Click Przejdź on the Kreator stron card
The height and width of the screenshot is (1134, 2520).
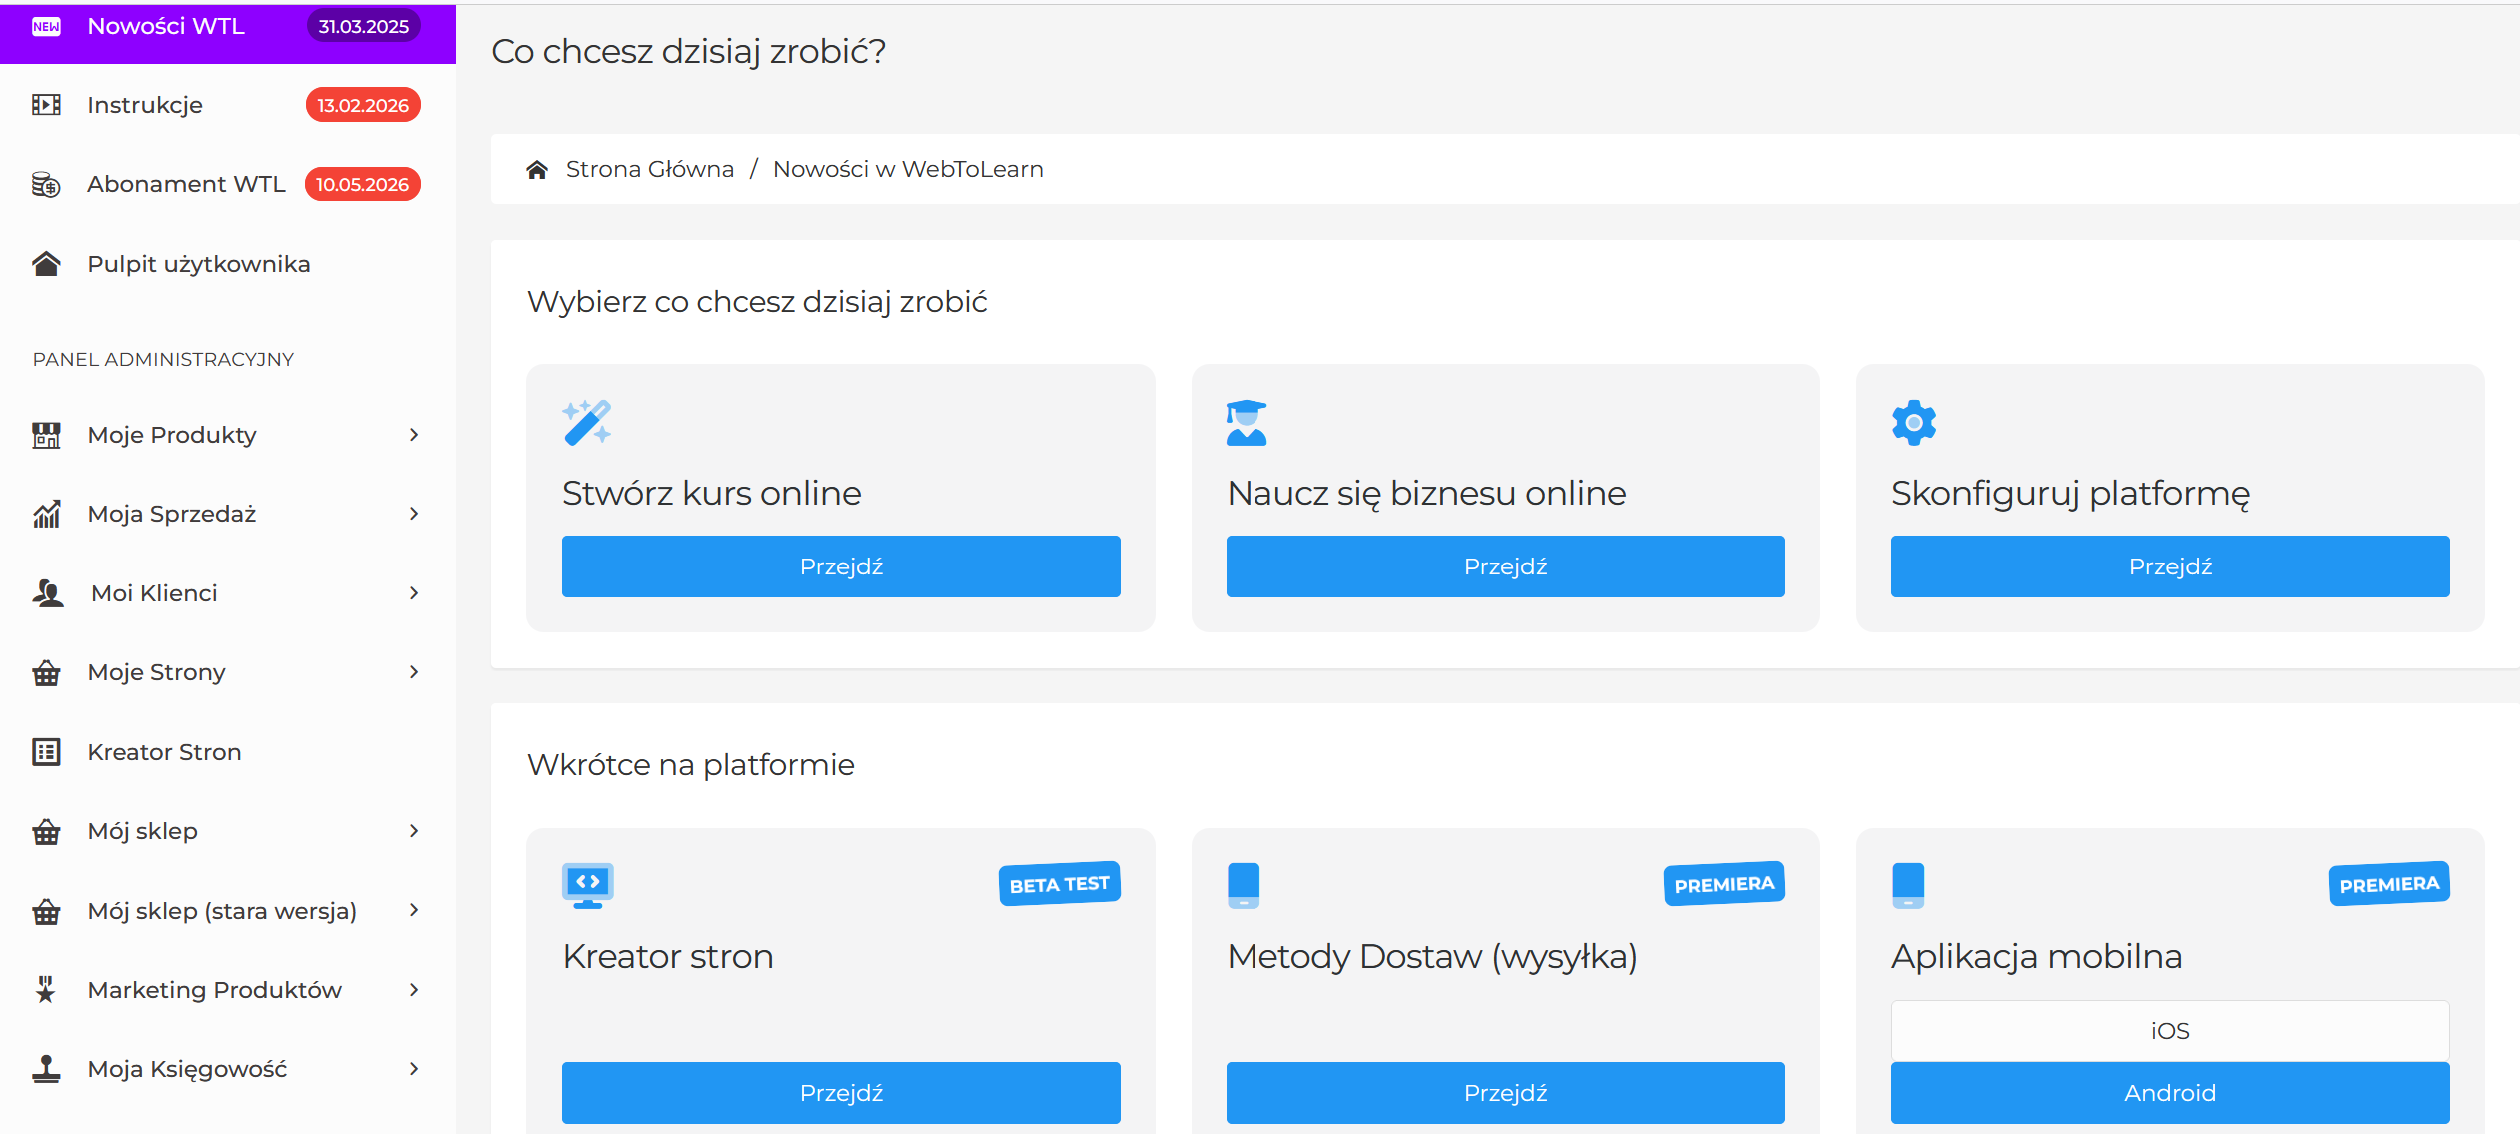coord(841,1092)
